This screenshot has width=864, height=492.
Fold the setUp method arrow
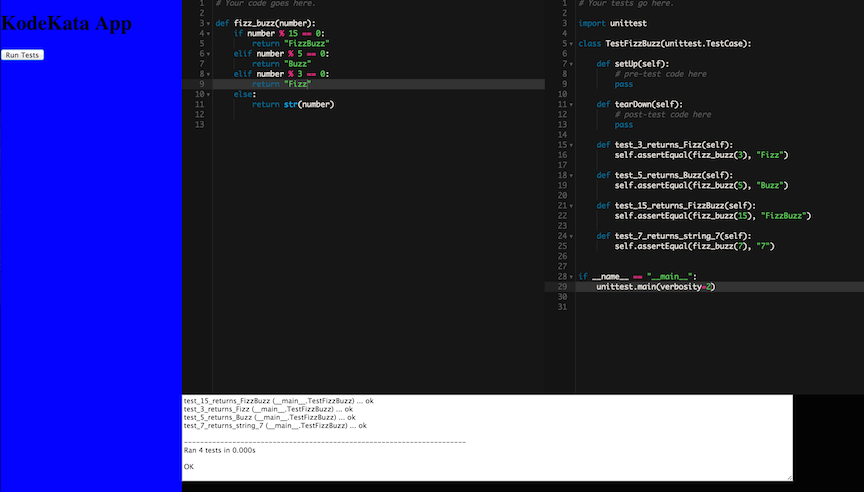571,64
